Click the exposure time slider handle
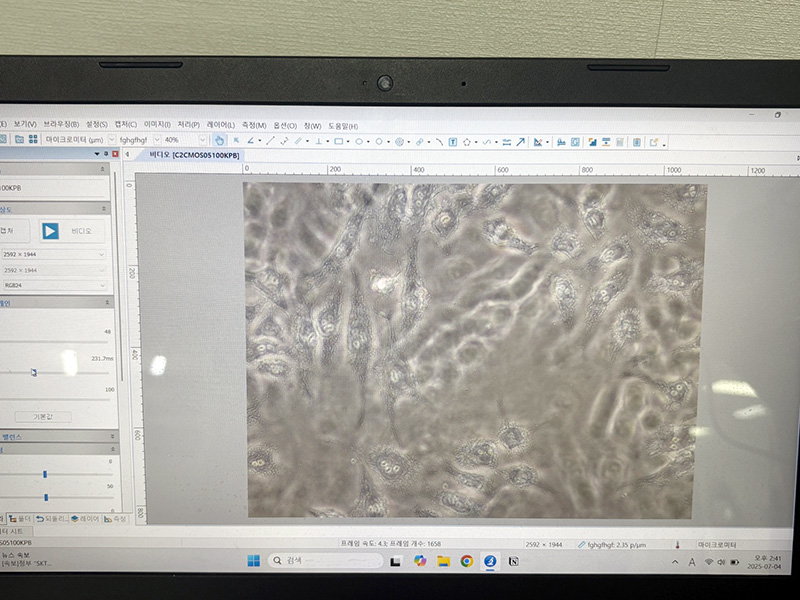Screen dimensions: 800x600 tap(33, 372)
